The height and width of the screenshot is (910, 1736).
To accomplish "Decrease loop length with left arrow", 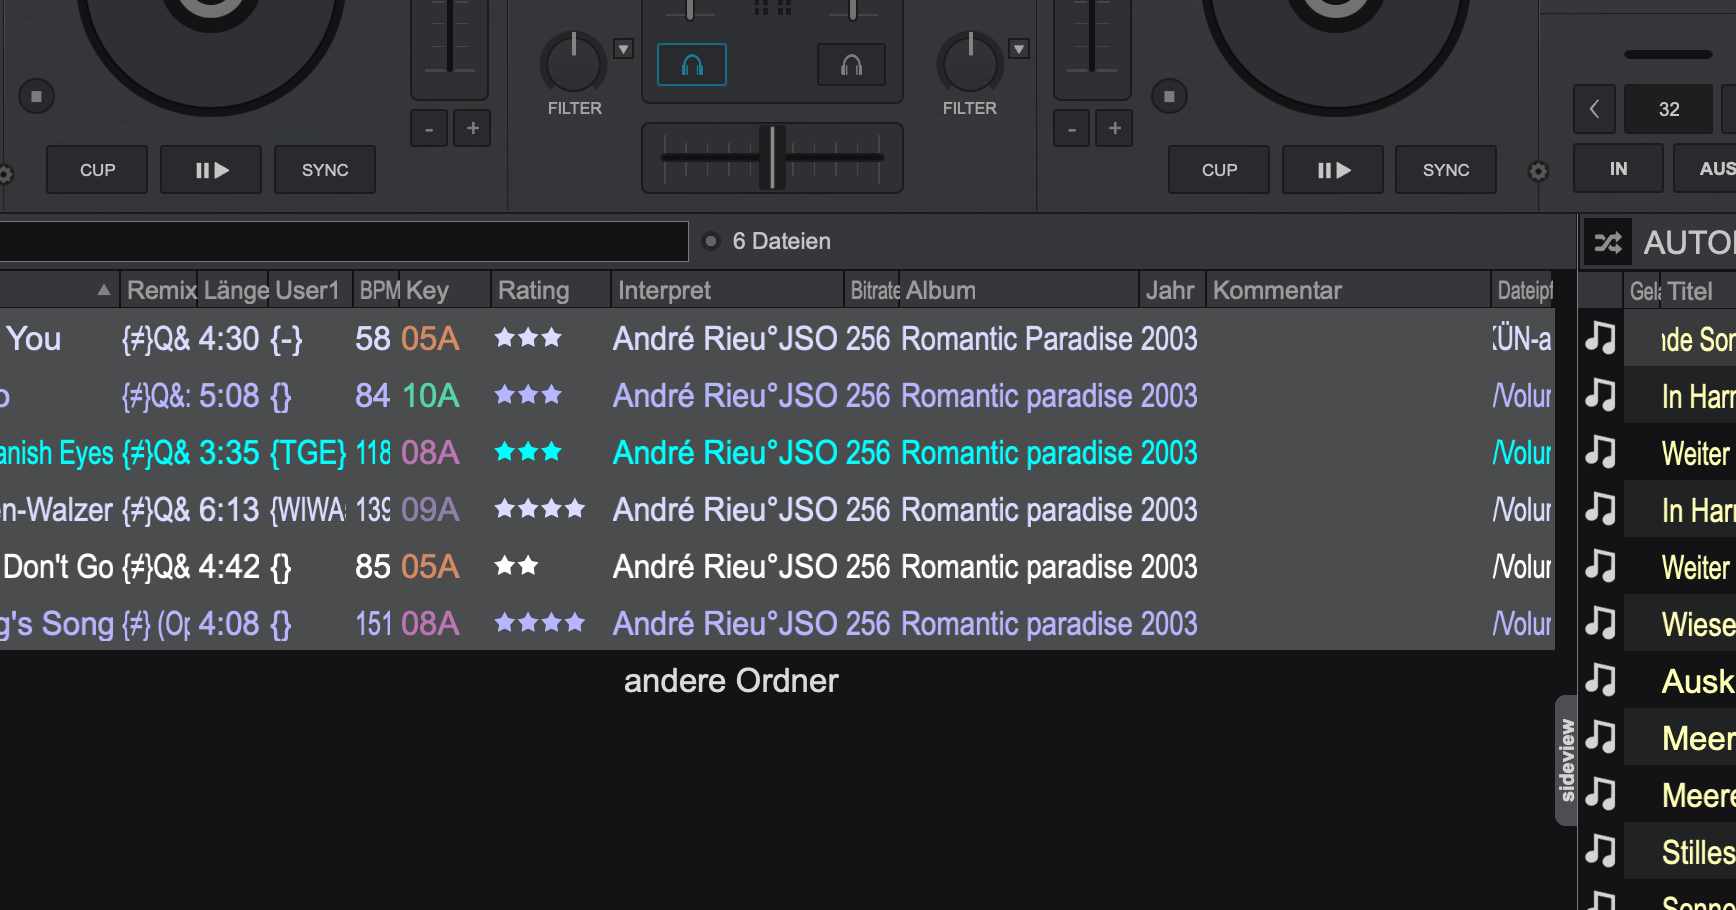I will click(1594, 109).
